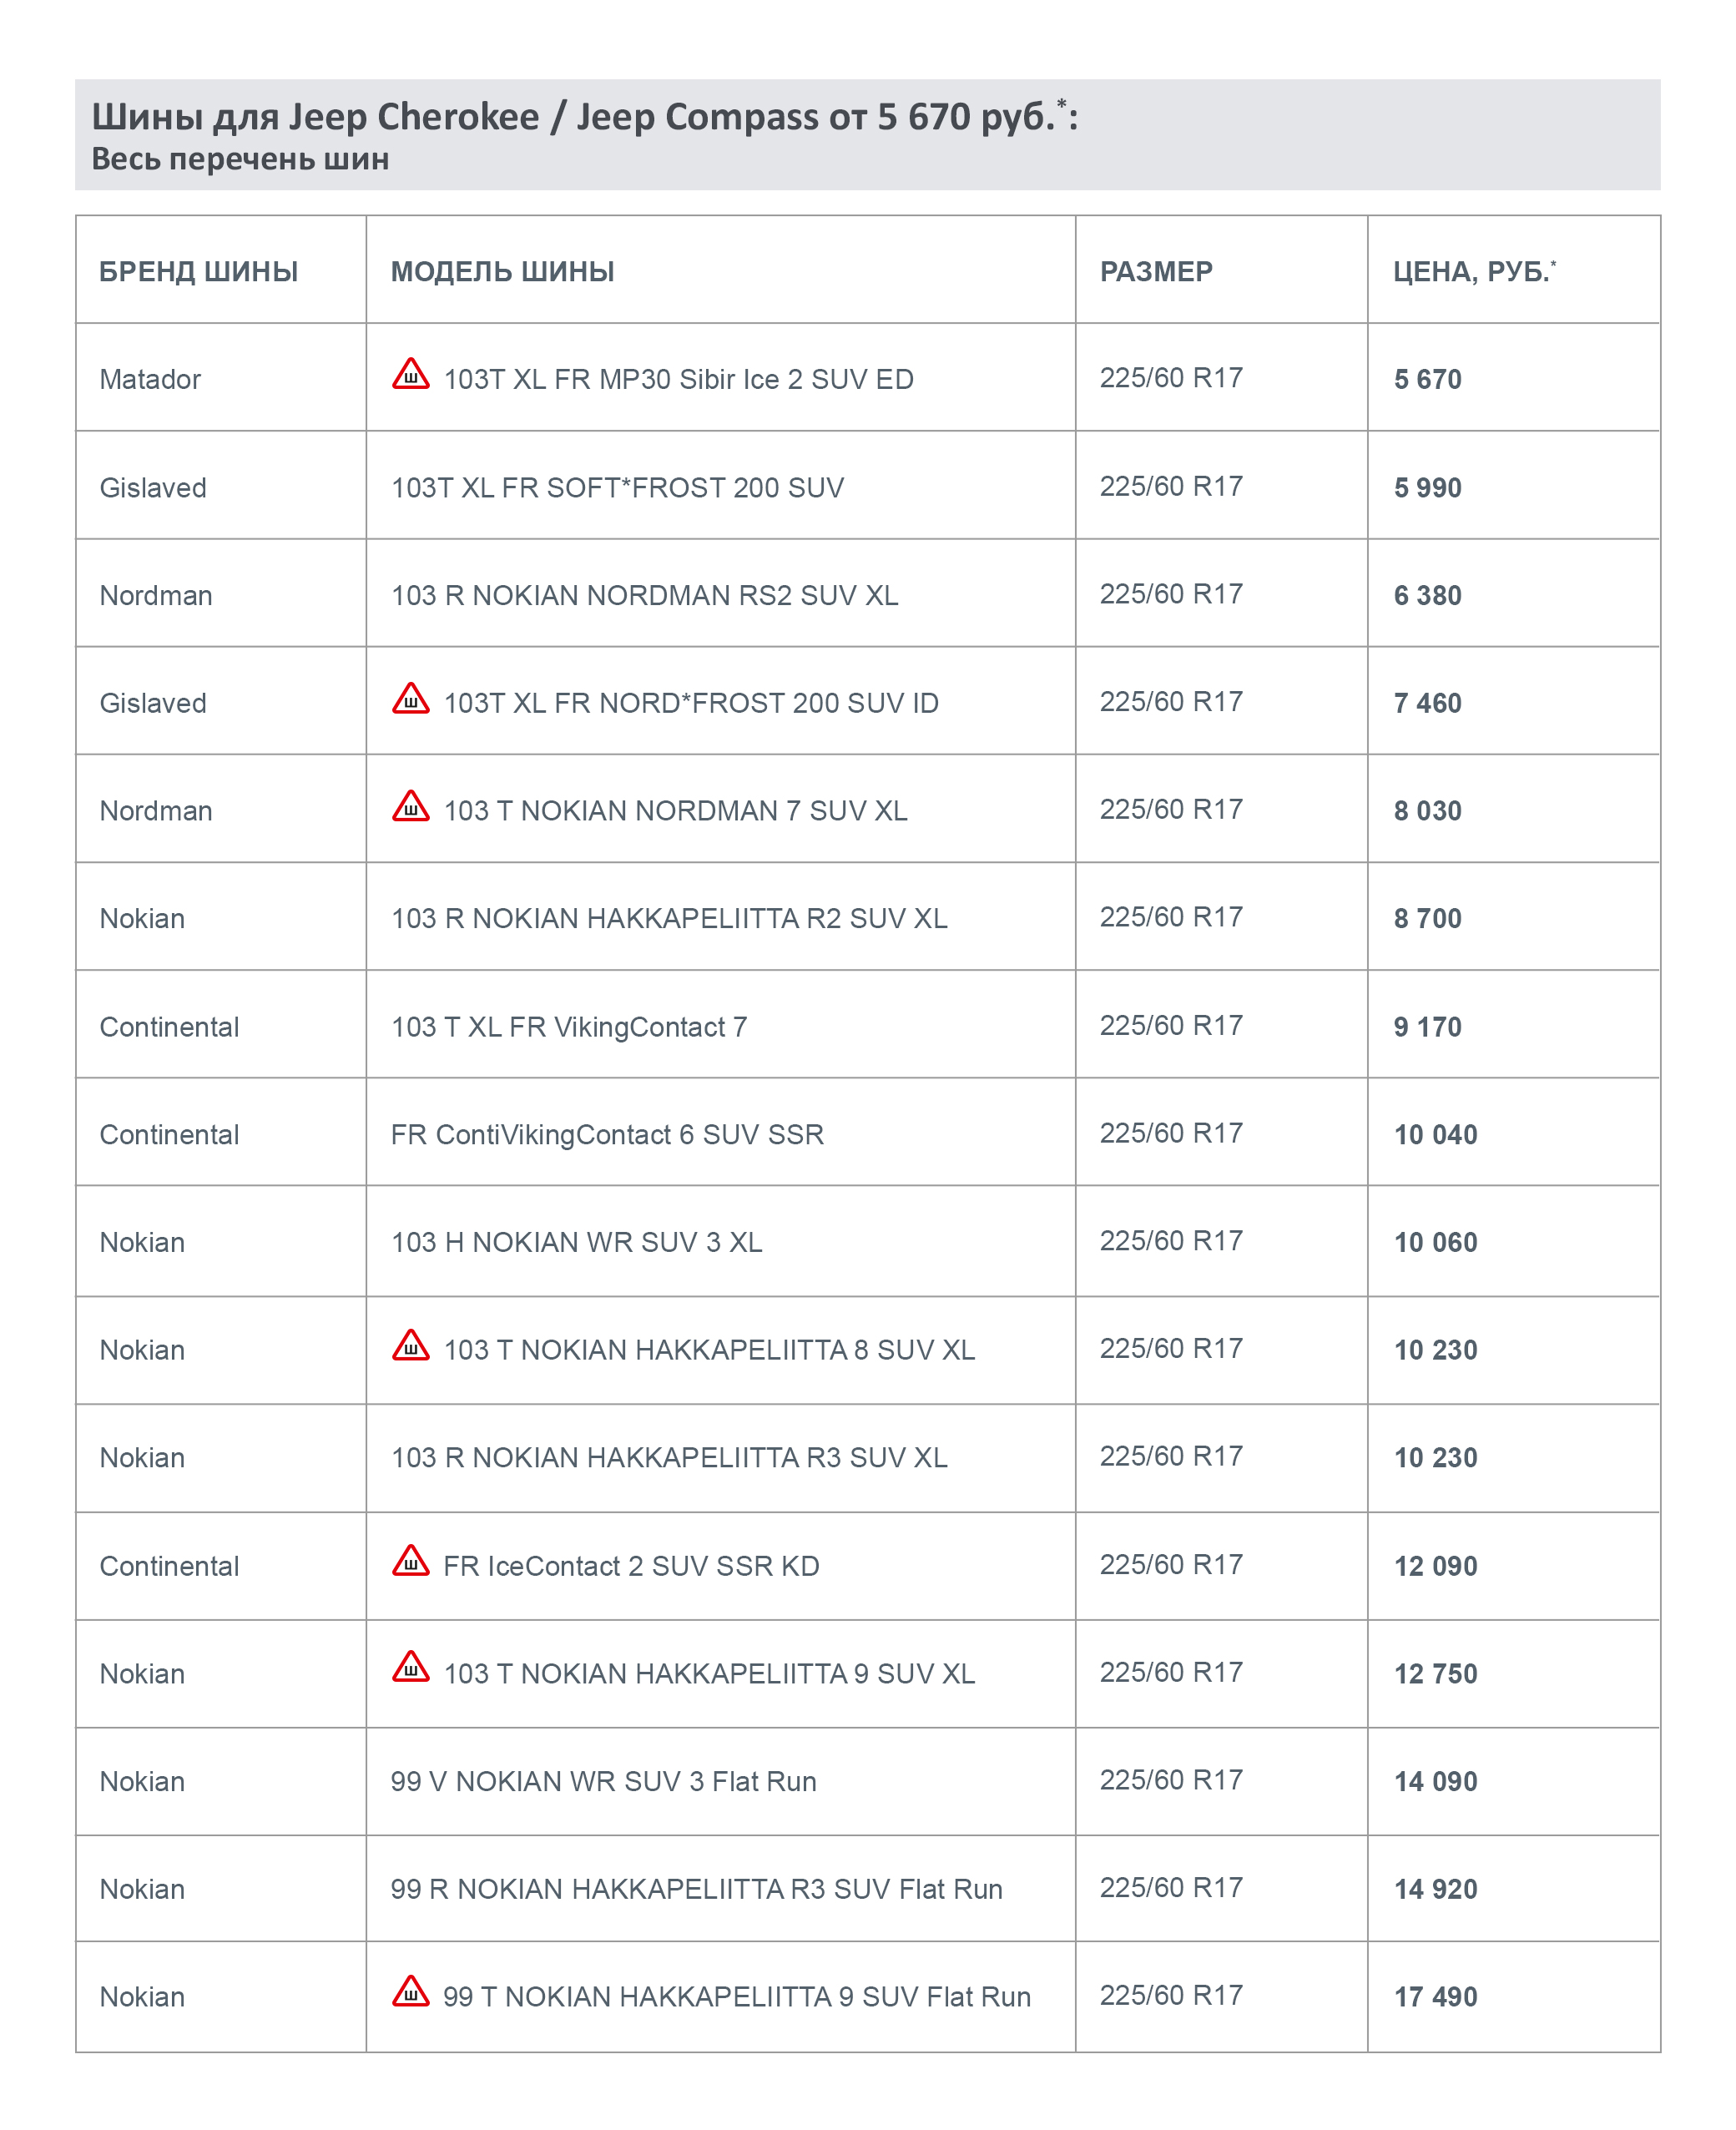Click studded icon beside IceContact 2 SUV SSR
This screenshot has height=2130, width=1736.
tap(410, 1562)
